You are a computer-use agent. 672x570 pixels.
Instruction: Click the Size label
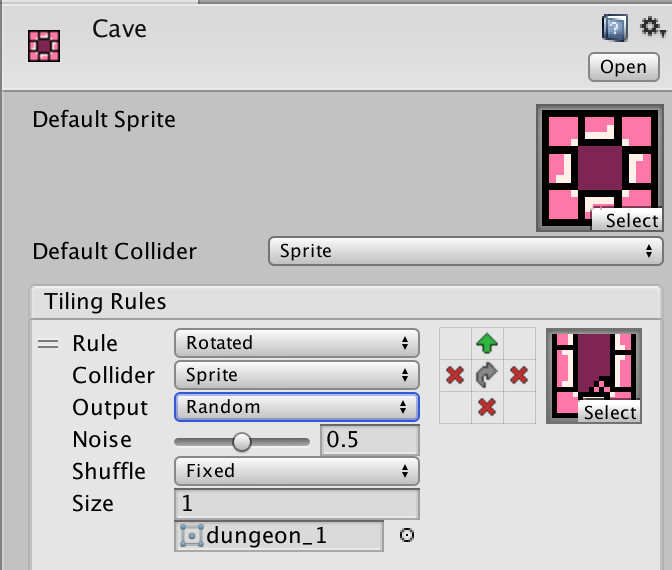93,504
